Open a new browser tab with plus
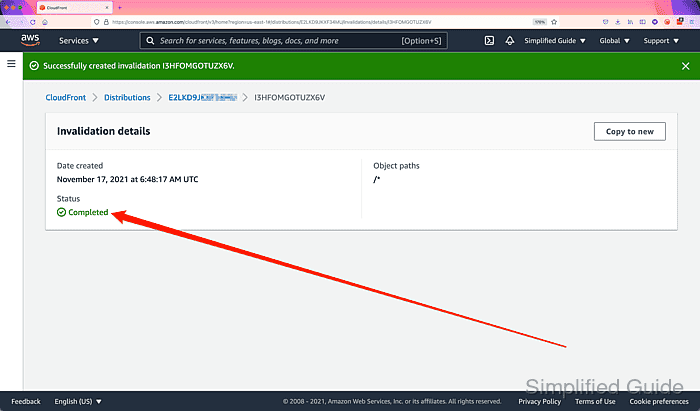Image resolution: width=700 pixels, height=411 pixels. 120,8
